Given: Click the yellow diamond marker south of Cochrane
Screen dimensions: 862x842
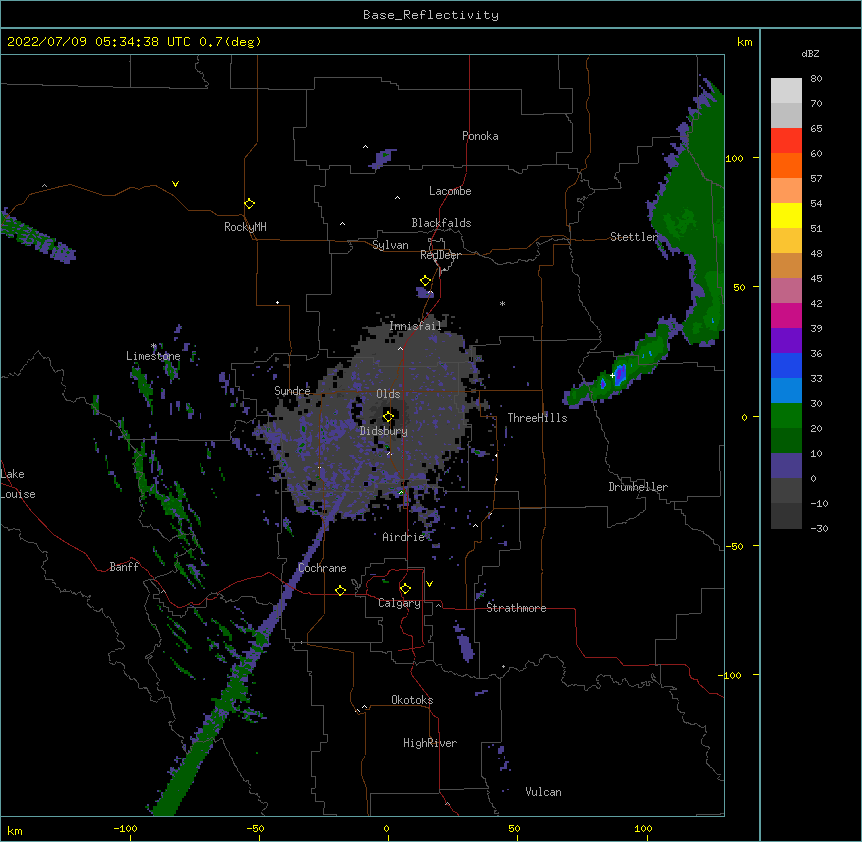Looking at the screenshot, I should click(x=340, y=590).
